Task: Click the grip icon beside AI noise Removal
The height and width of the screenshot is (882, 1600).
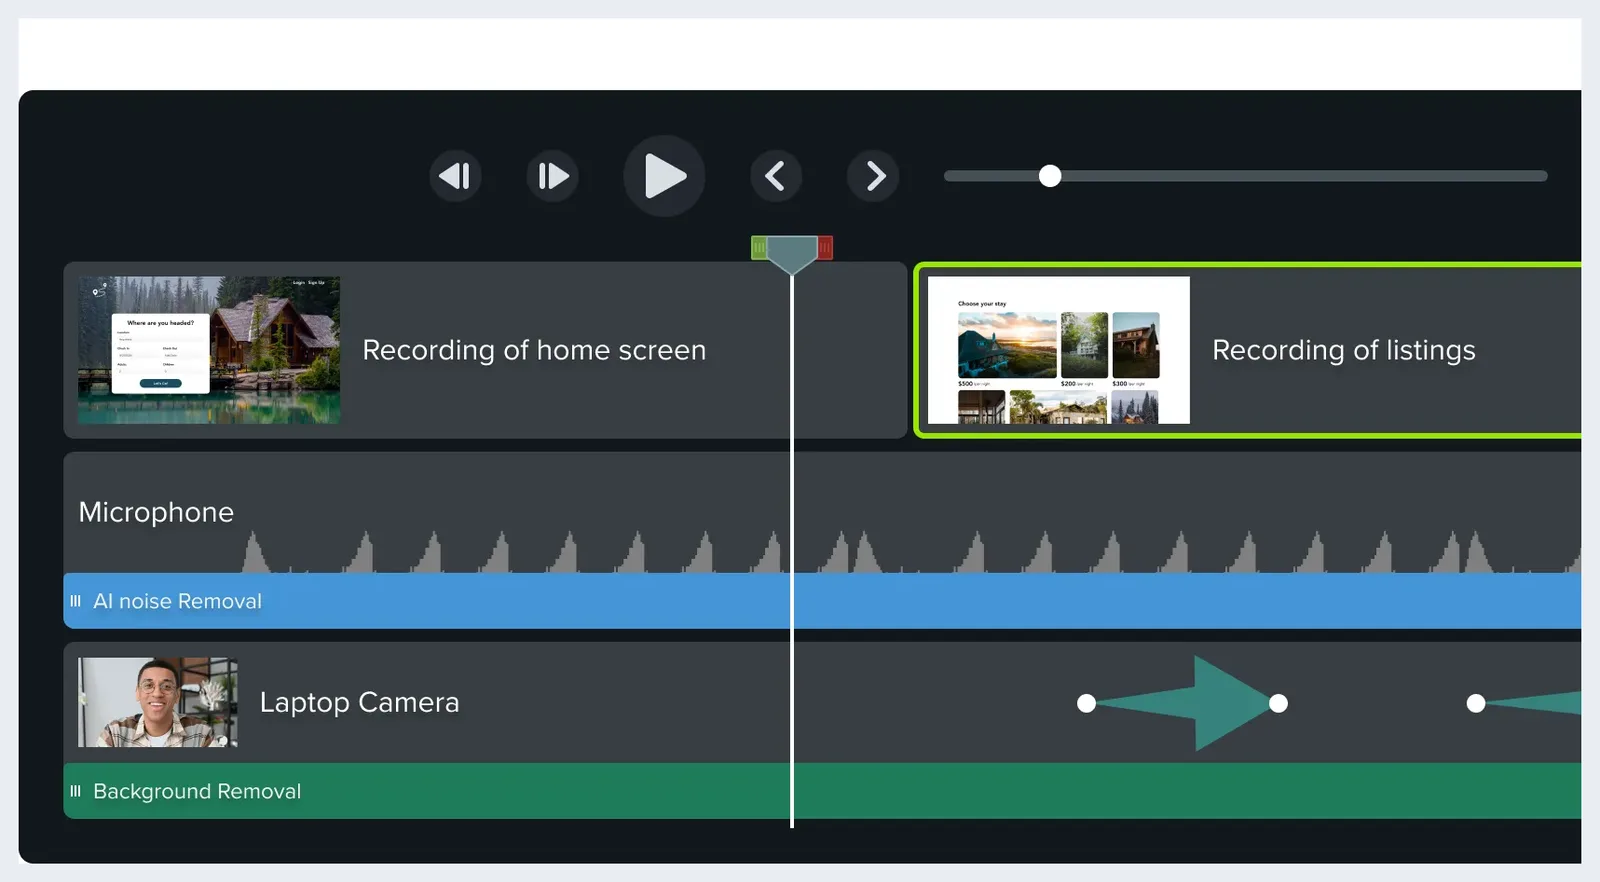Action: coord(75,601)
